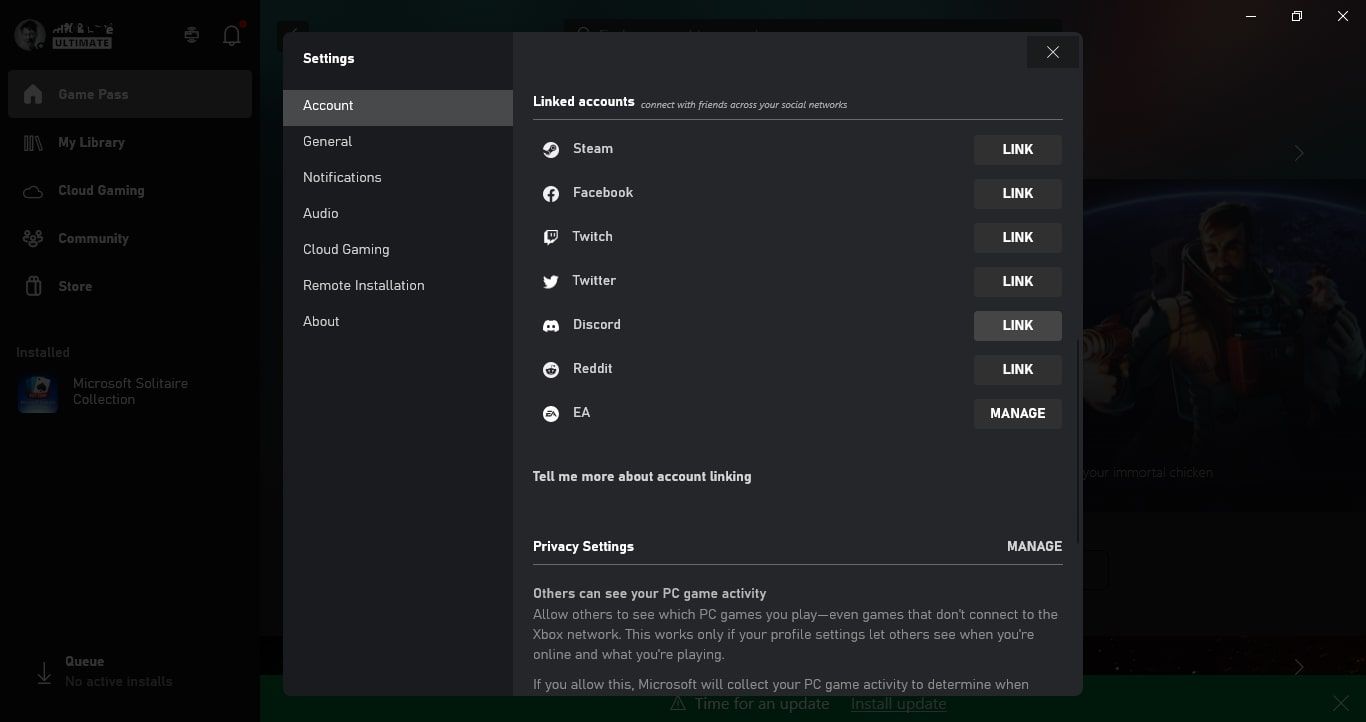This screenshot has height=722, width=1366.
Task: Click the Twitter bird icon
Action: click(x=551, y=282)
